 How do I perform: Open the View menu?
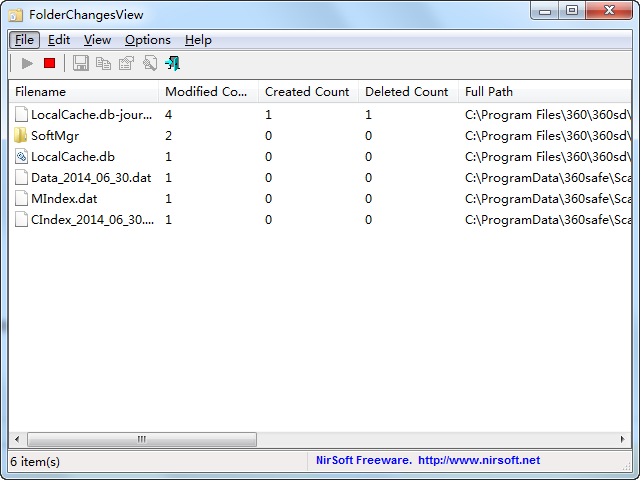click(x=97, y=40)
